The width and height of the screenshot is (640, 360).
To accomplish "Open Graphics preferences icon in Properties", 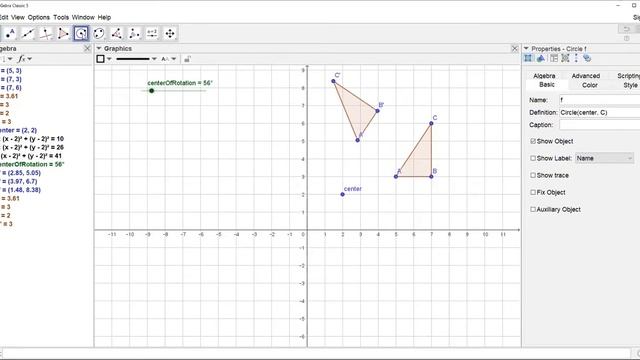I will click(x=541, y=58).
